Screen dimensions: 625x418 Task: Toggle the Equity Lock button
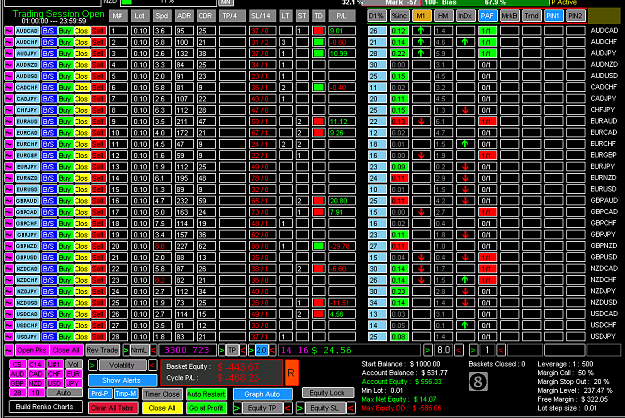click(x=327, y=393)
